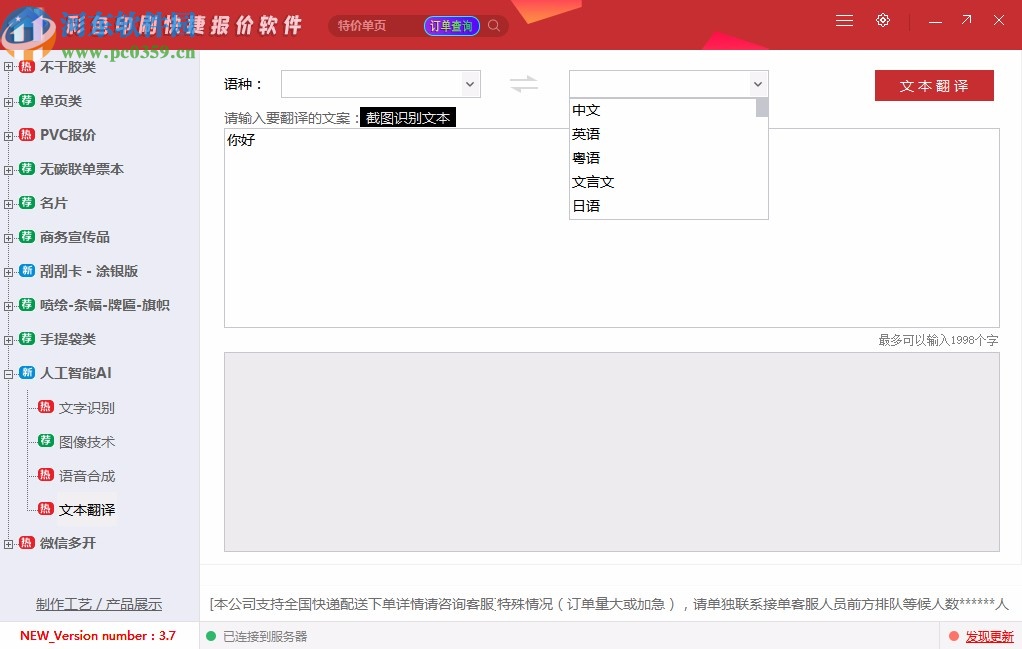Click the 发现更新 update link
Screen dimensions: 1022x649
tap(991, 636)
